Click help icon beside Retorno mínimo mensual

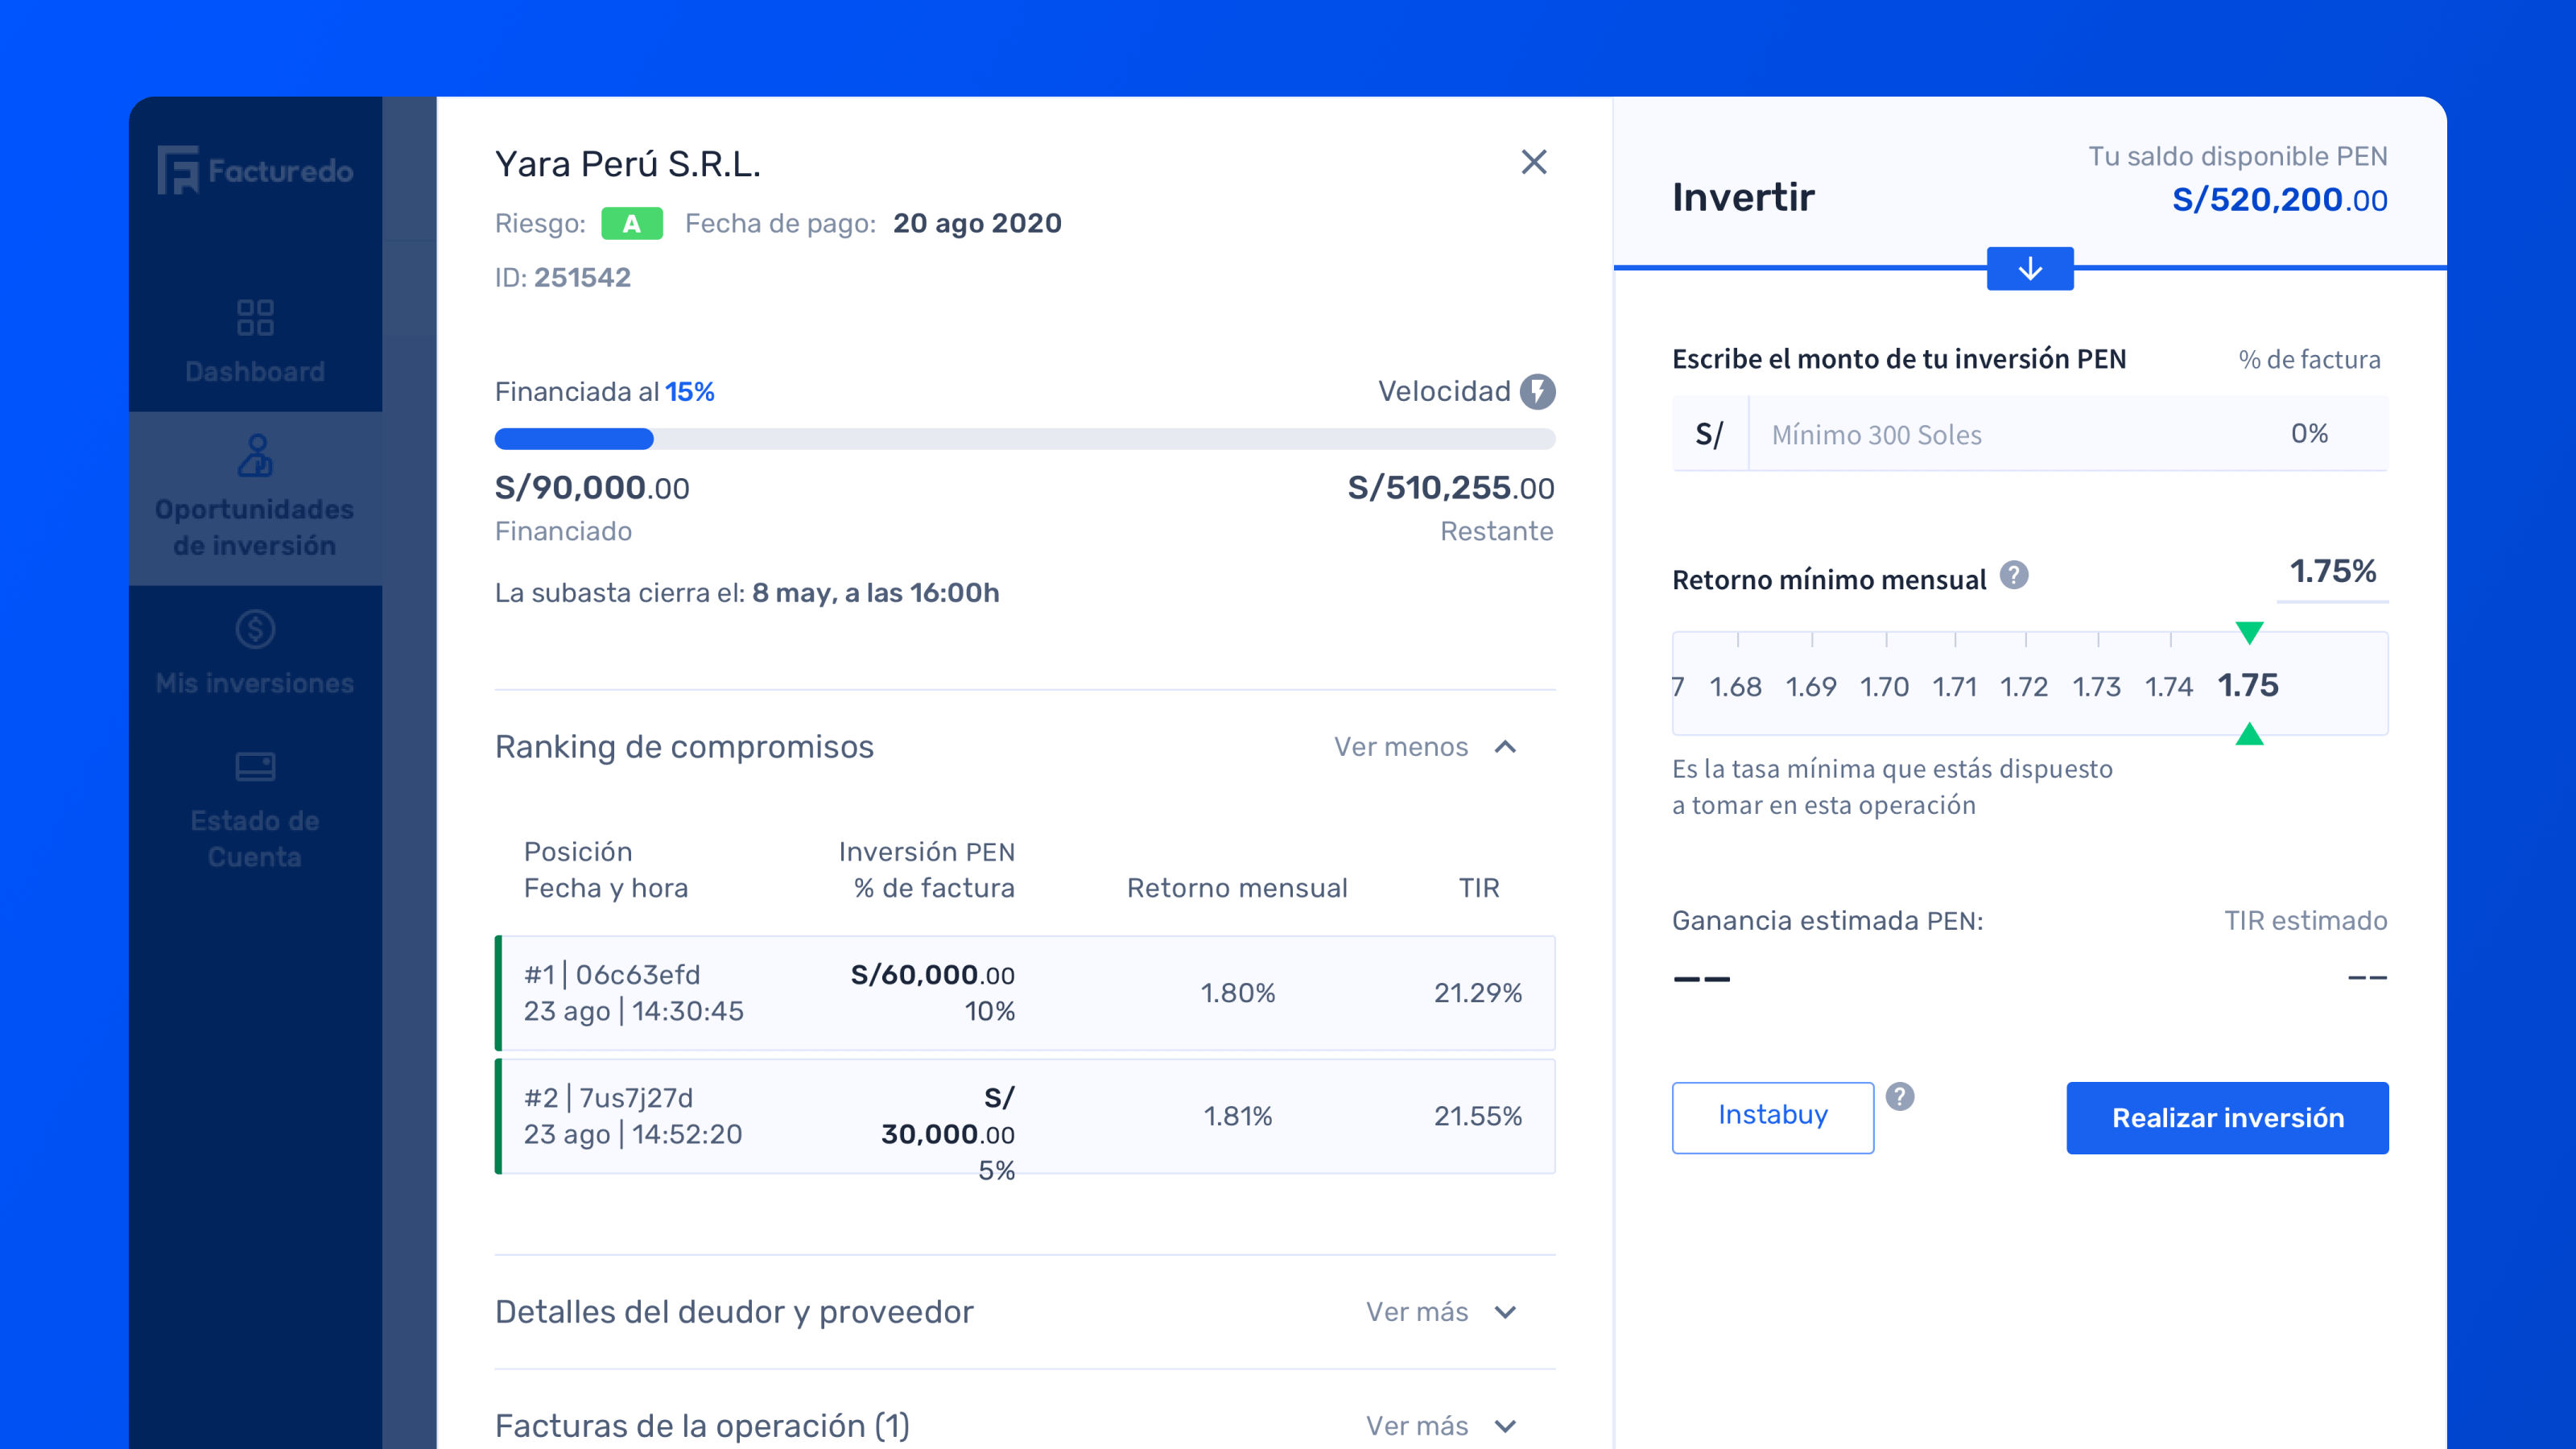(2013, 576)
